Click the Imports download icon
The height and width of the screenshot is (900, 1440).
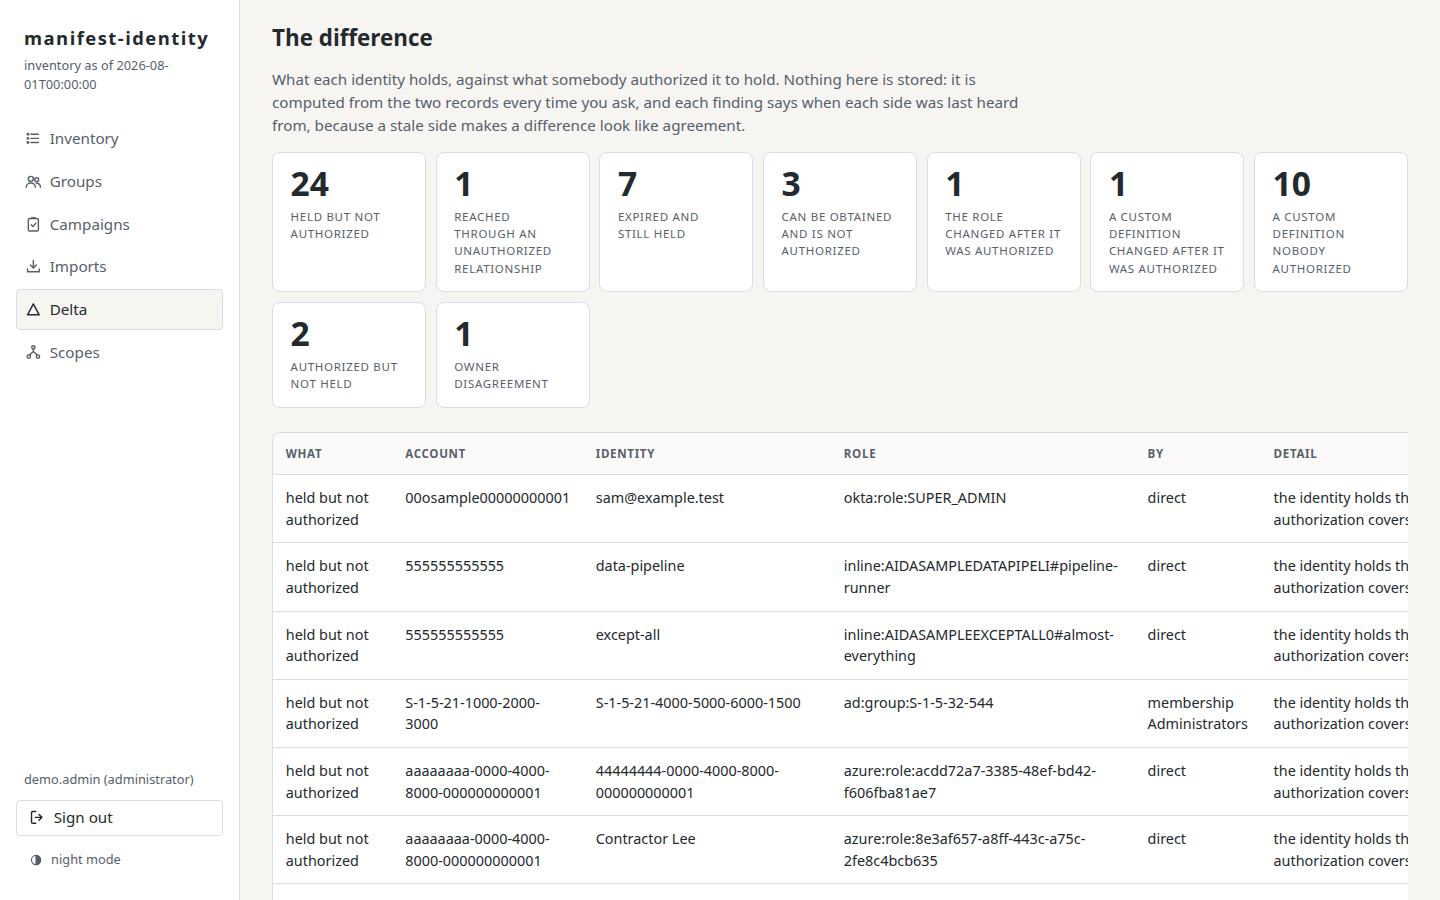click(33, 267)
